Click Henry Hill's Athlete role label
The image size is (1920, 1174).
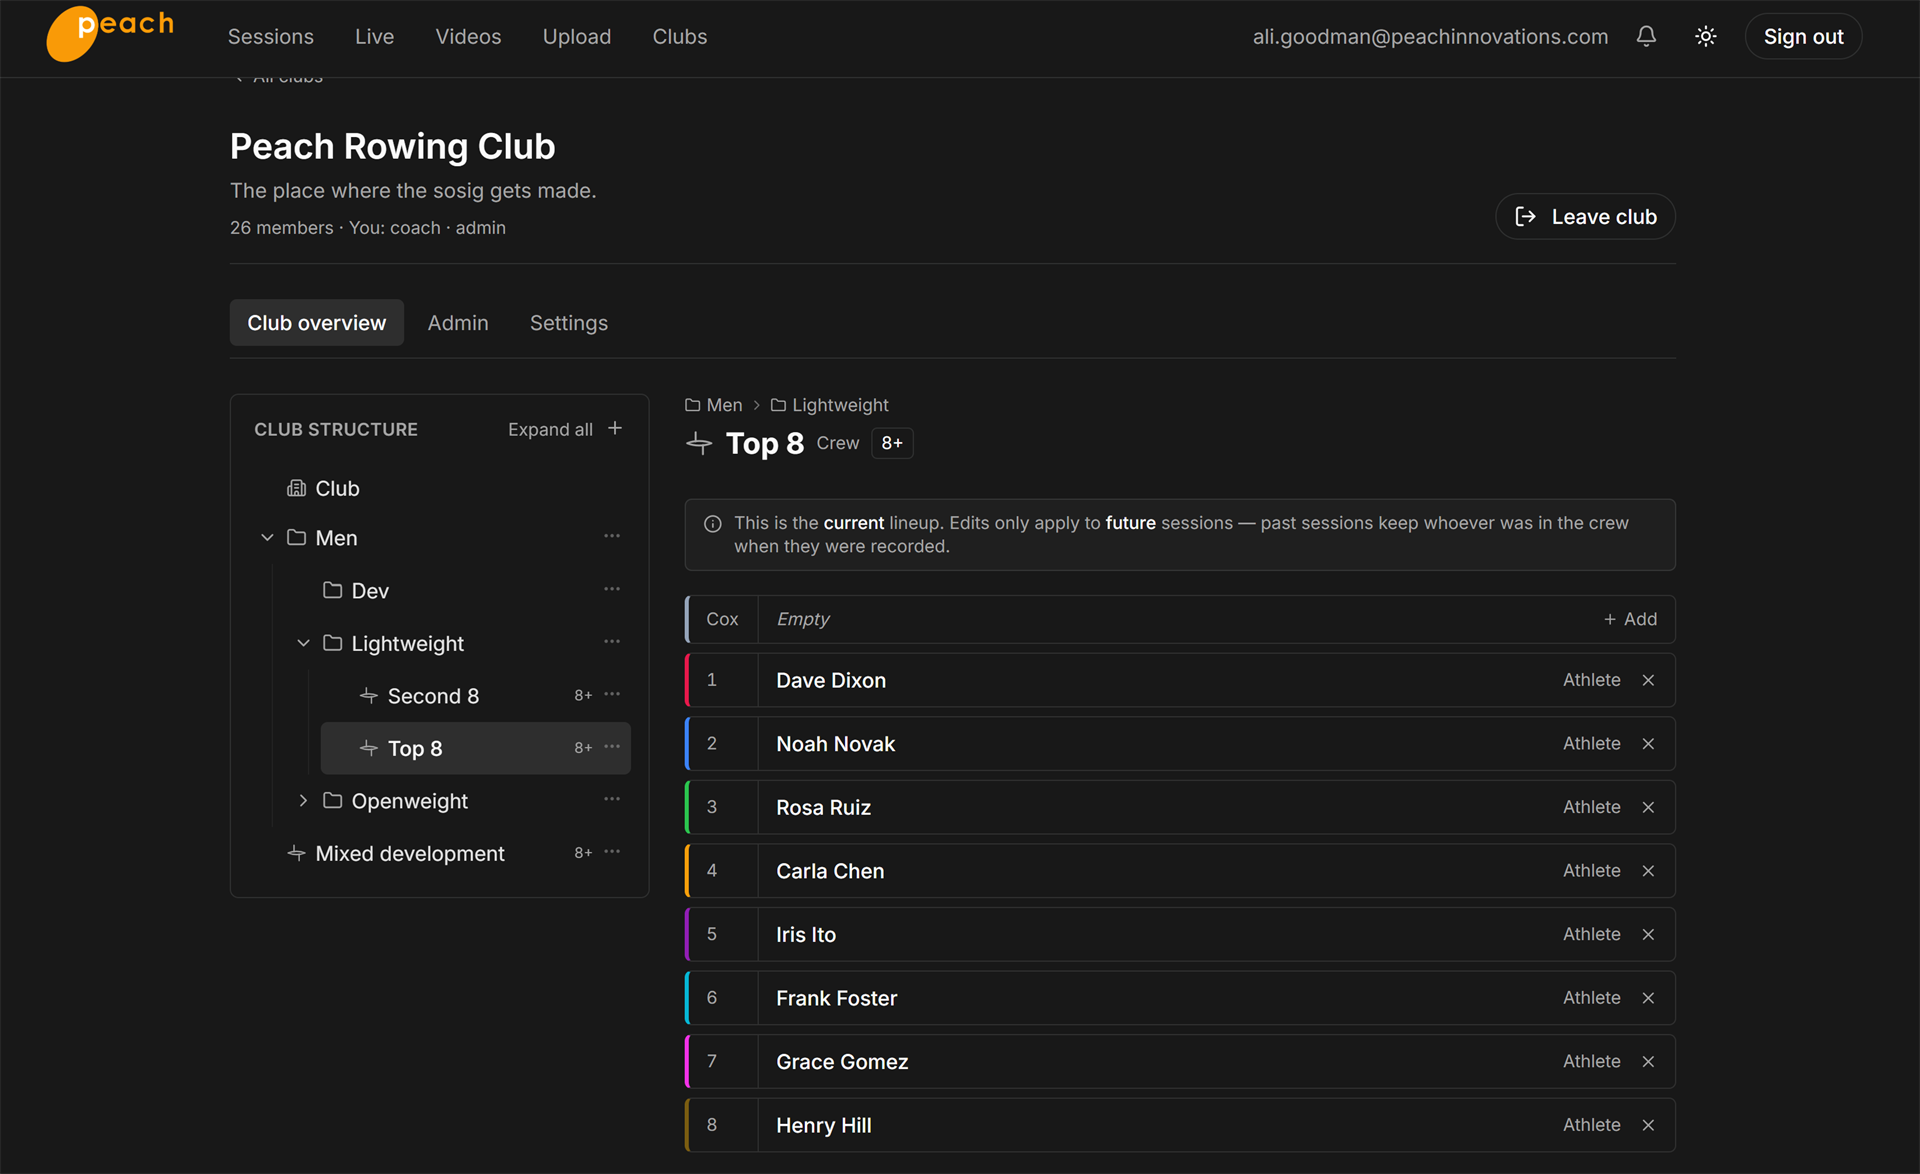tap(1592, 1125)
